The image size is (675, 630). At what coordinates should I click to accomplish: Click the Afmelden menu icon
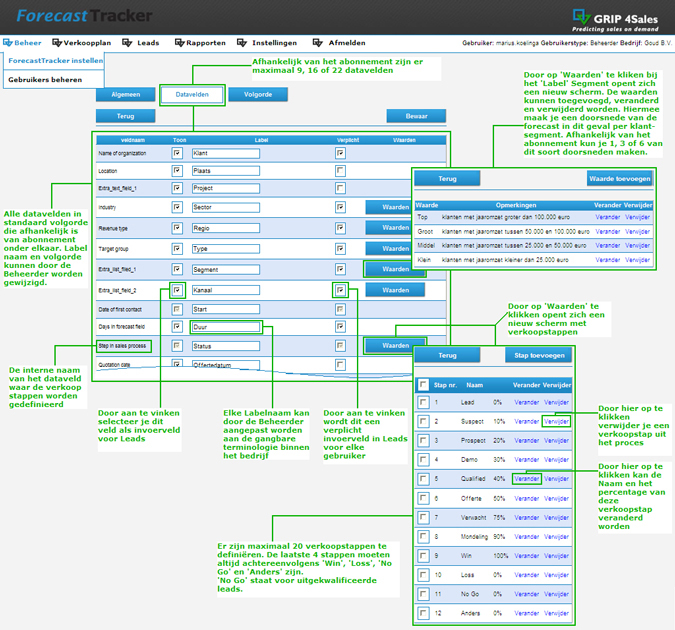[318, 43]
